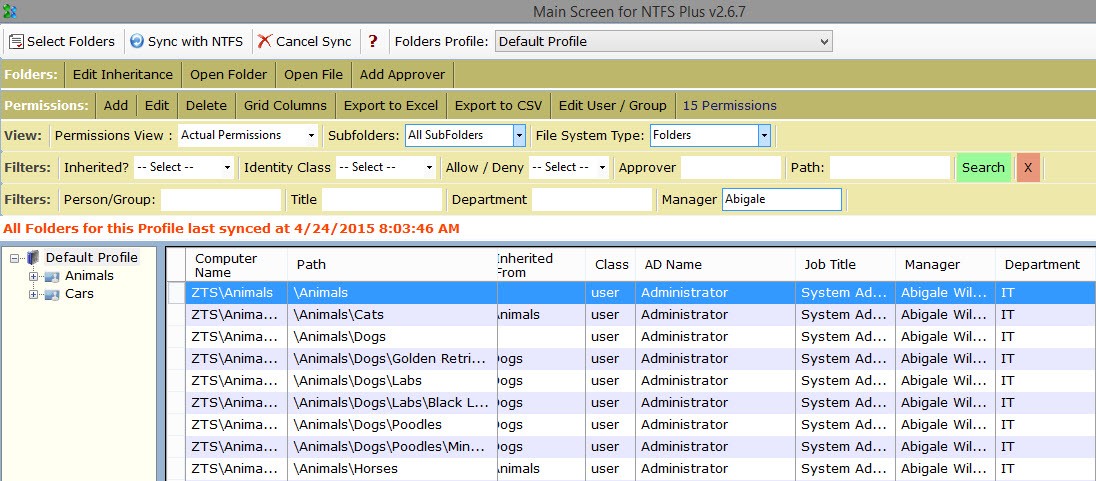Image resolution: width=1096 pixels, height=481 pixels.
Task: Click the Select Folders icon
Action: [x=16, y=41]
